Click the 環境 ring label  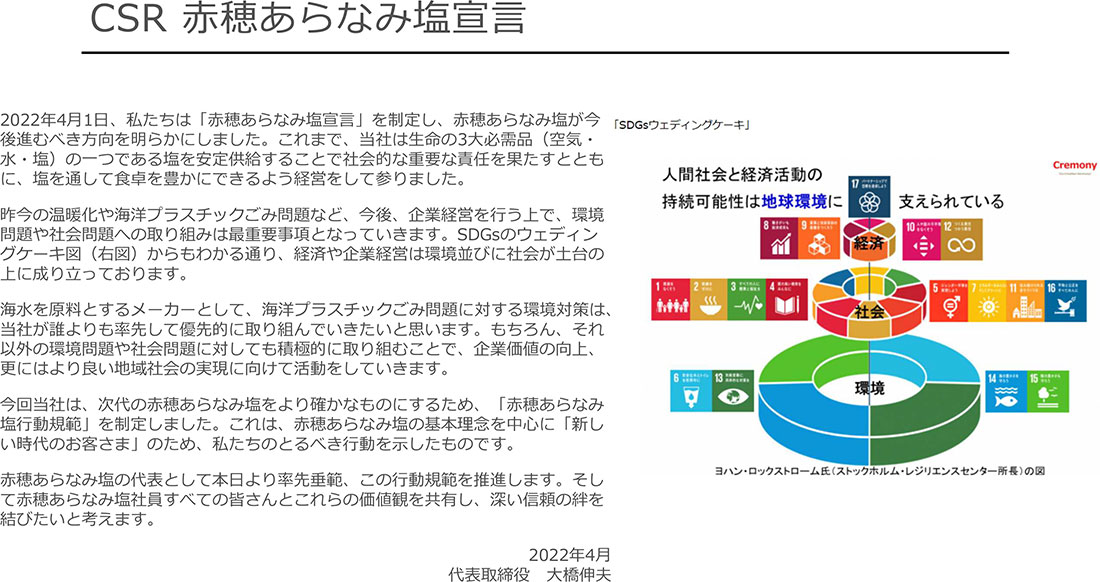click(x=867, y=388)
